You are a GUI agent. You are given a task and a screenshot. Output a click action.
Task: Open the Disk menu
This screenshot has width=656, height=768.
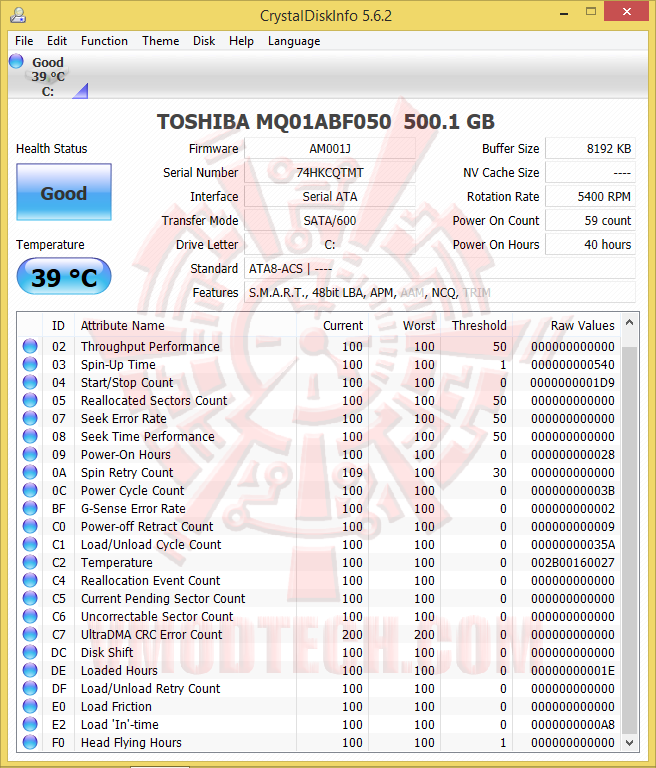pyautogui.click(x=204, y=41)
